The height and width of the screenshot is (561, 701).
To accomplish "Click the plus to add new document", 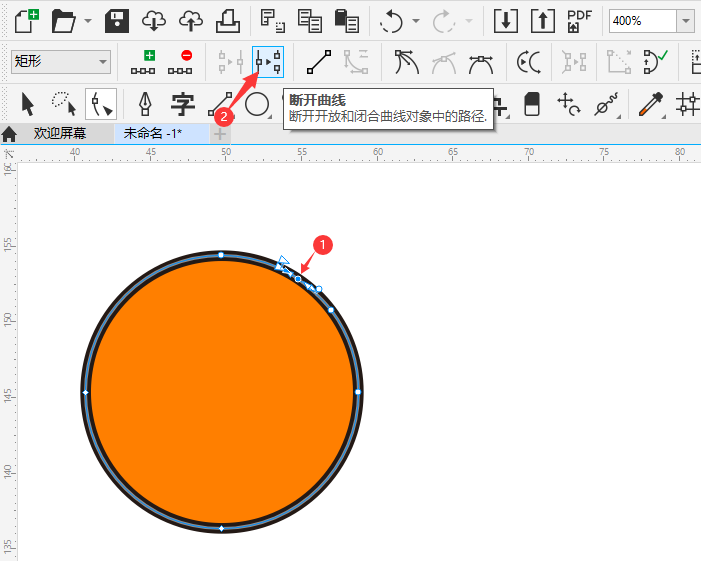I will pos(220,133).
